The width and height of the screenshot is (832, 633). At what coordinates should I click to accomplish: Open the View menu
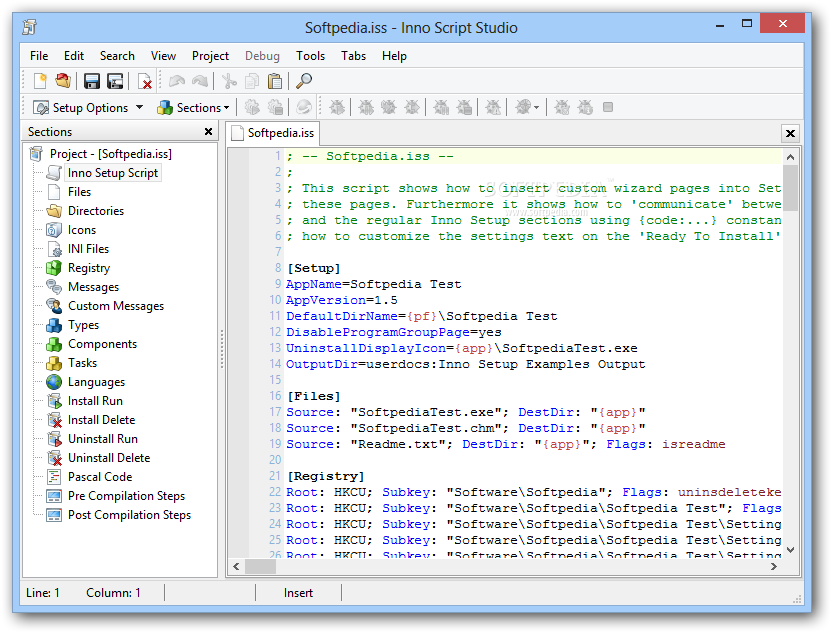point(163,56)
